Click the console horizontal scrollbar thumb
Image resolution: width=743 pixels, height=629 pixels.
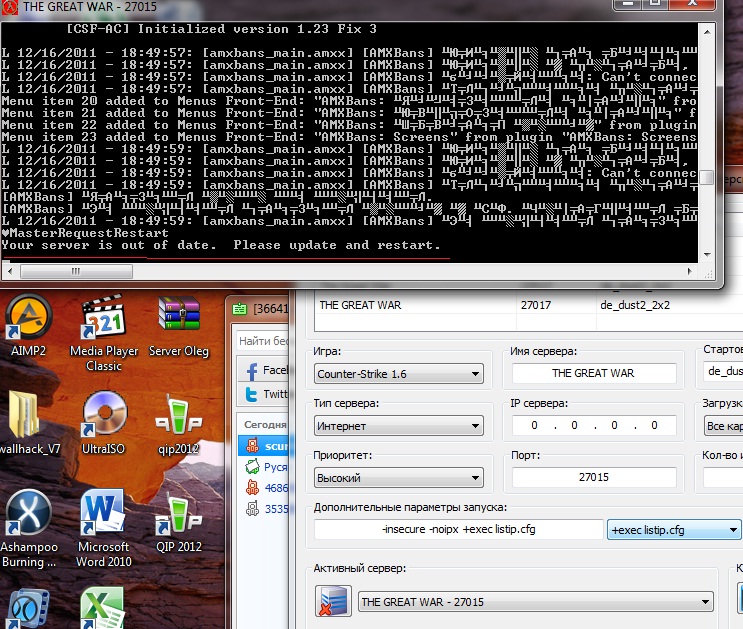76,272
